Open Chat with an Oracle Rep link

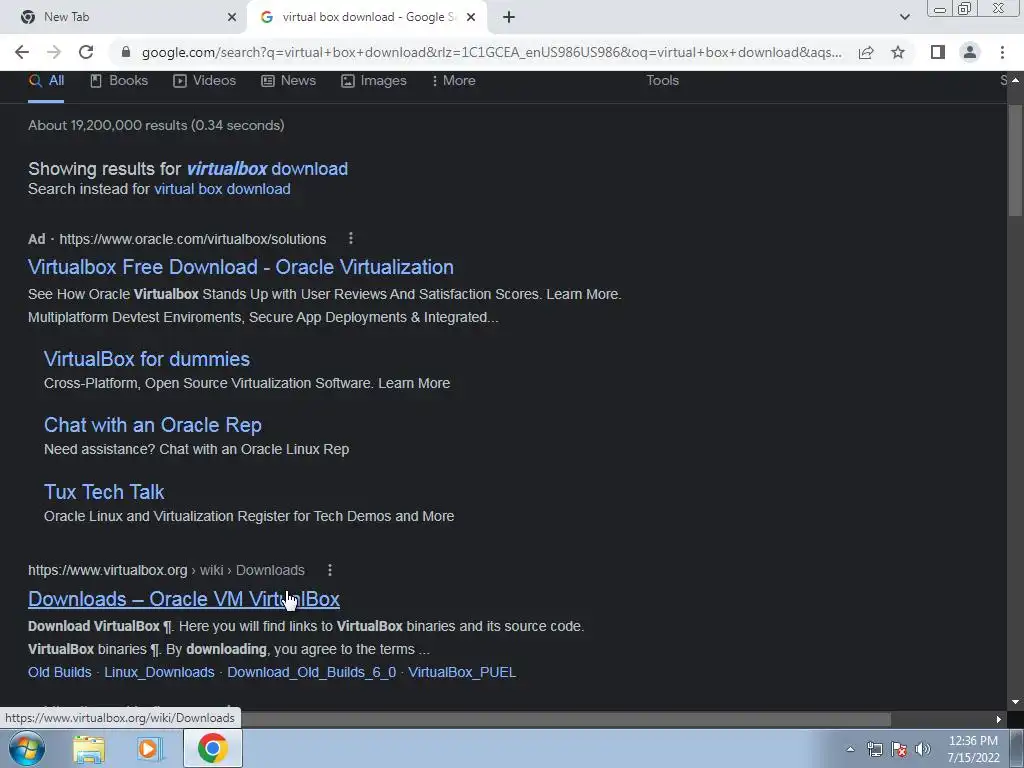153,424
